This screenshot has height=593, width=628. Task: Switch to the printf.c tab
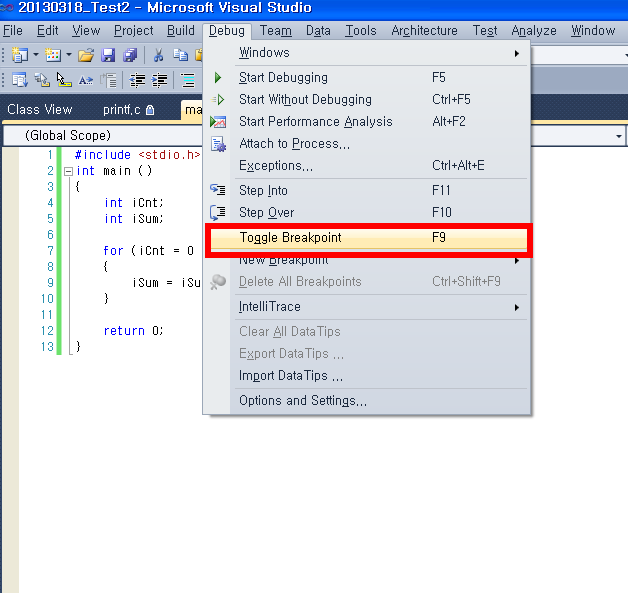coord(128,109)
